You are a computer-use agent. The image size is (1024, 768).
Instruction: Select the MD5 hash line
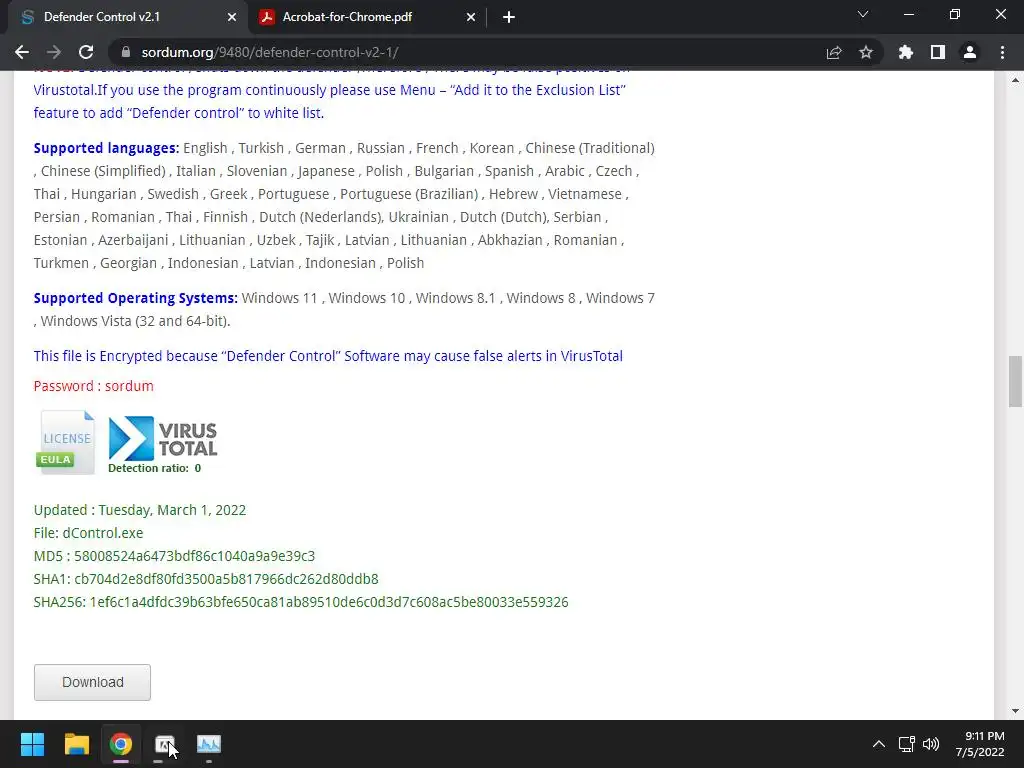point(174,556)
